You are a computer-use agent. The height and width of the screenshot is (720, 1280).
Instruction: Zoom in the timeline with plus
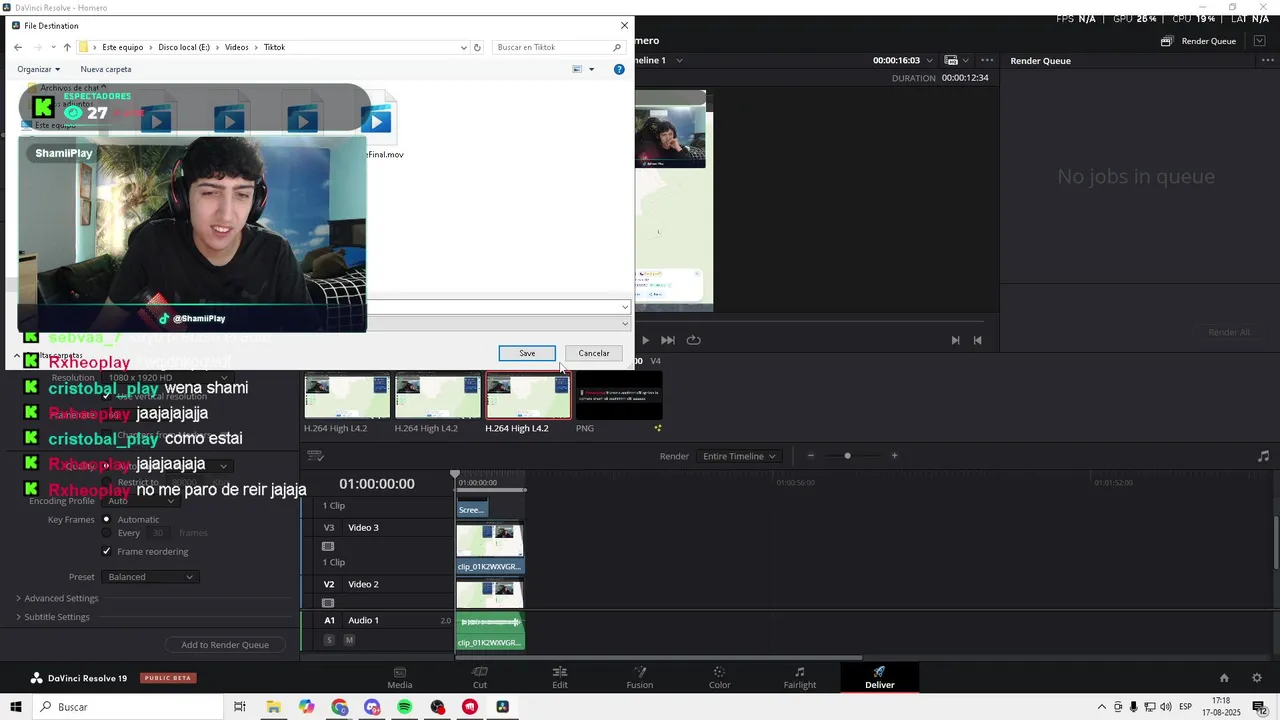point(894,456)
